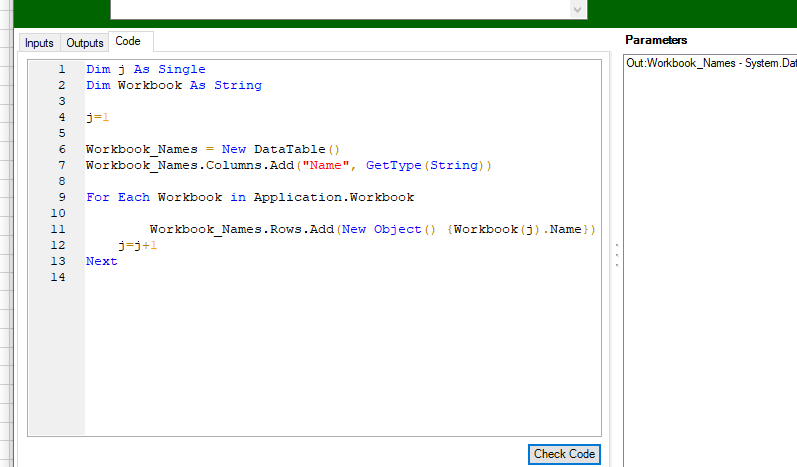Click line number 14 in gutter
797x467 pixels.
(58, 277)
